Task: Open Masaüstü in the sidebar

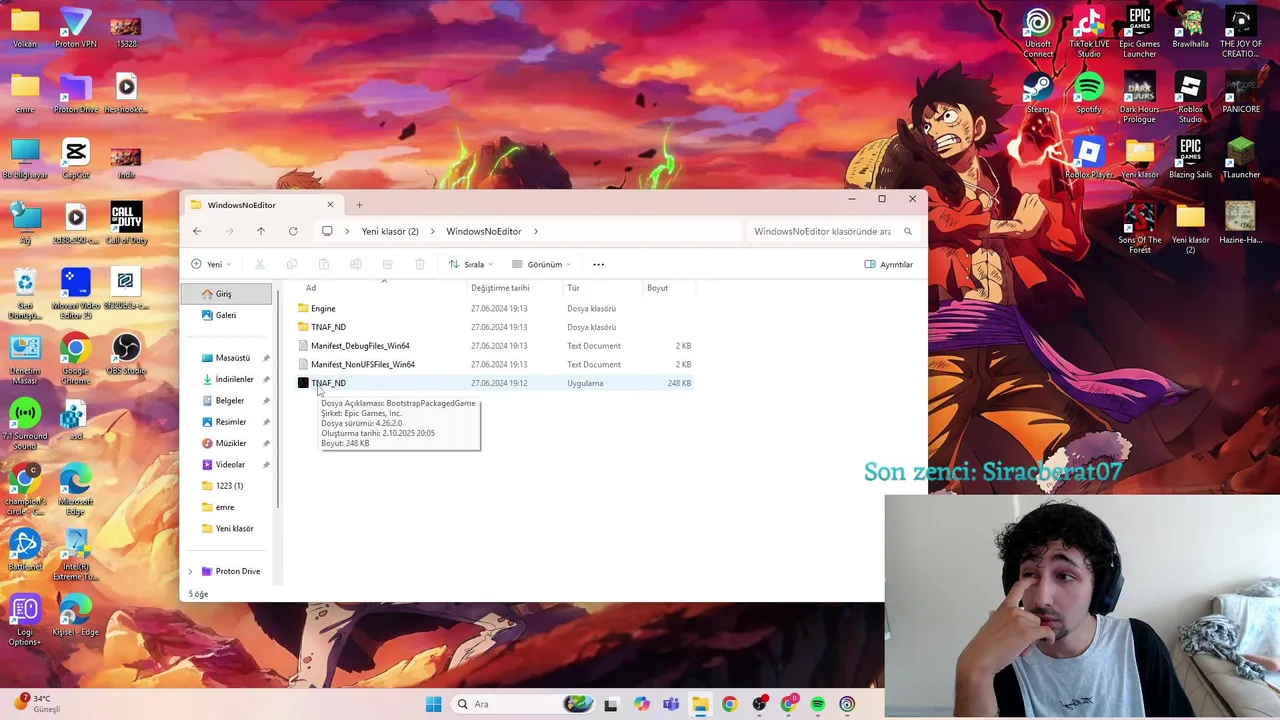Action: pos(233,358)
